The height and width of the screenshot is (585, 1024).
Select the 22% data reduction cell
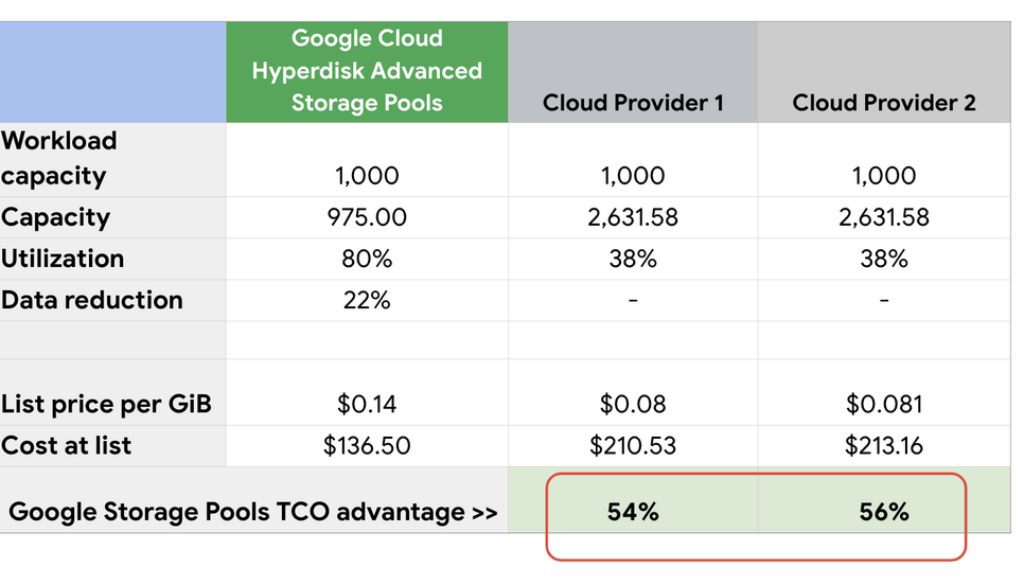367,300
